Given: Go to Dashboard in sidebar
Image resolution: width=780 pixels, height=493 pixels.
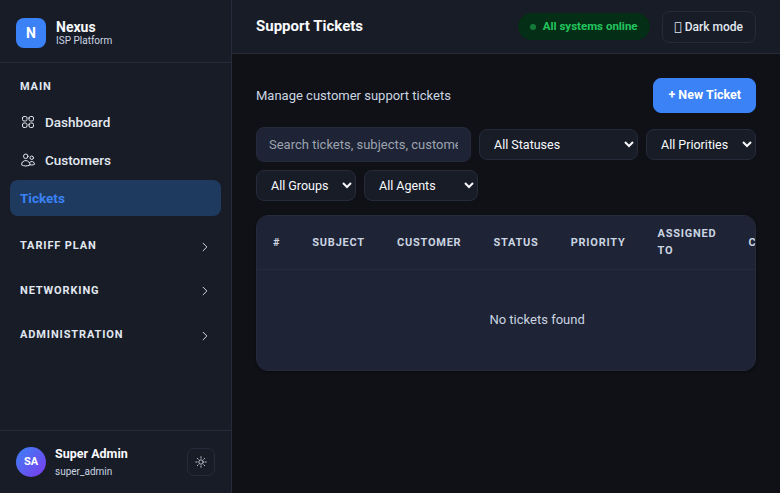Looking at the screenshot, I should pyautogui.click(x=115, y=122).
